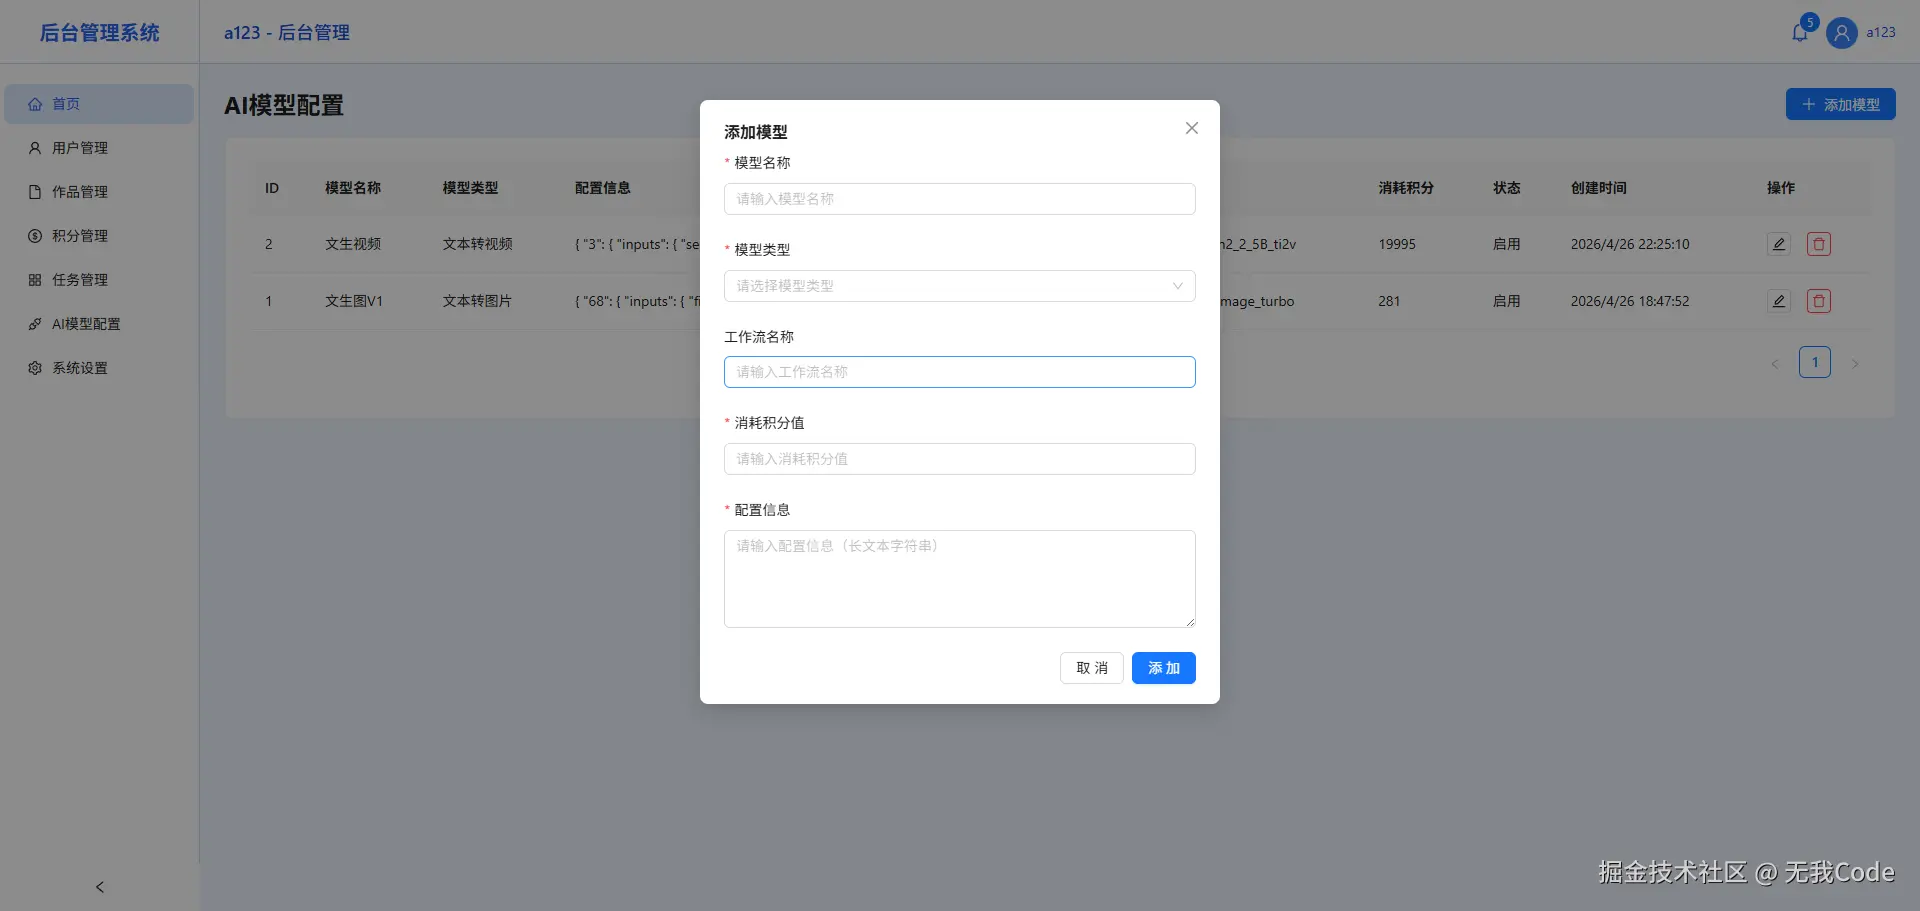Click the user avatar icon
This screenshot has width=1920, height=911.
1841,33
